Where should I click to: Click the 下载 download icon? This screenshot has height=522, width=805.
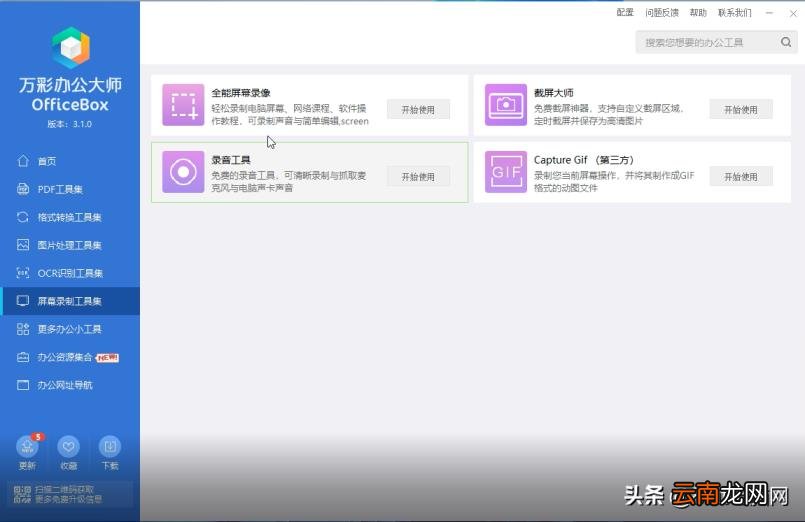[110, 447]
